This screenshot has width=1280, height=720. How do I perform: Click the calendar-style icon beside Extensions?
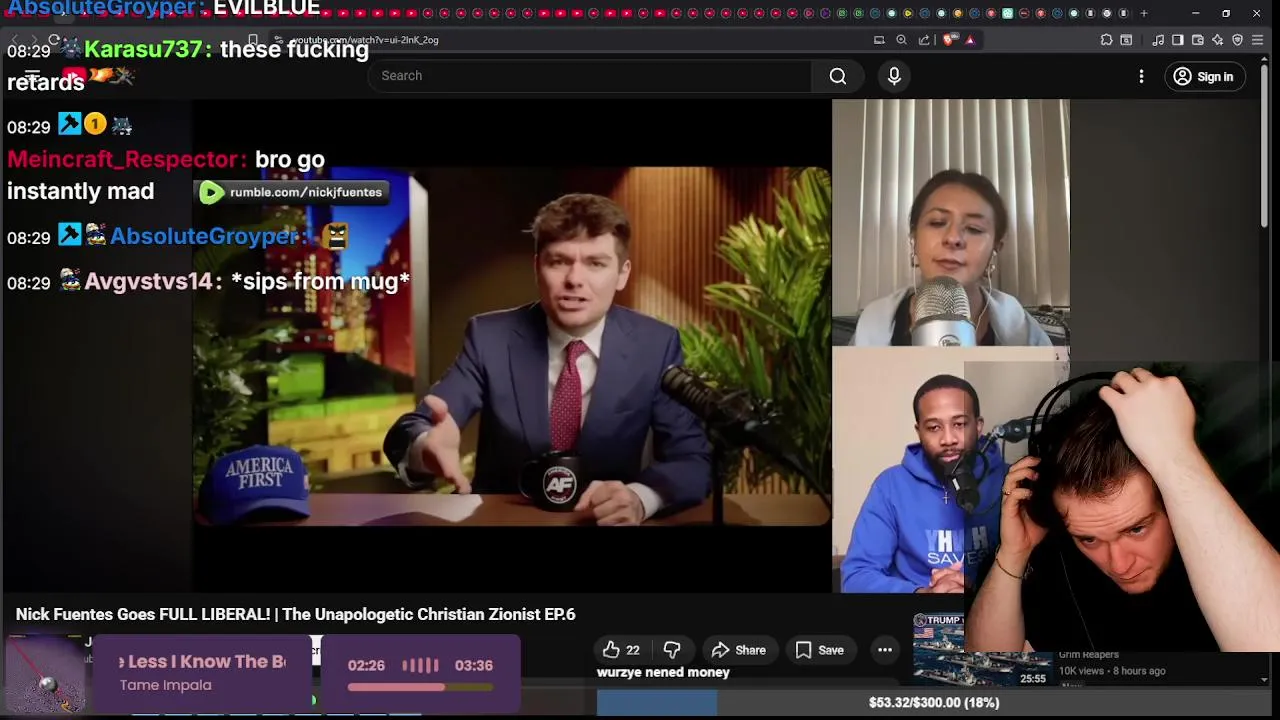1126,40
